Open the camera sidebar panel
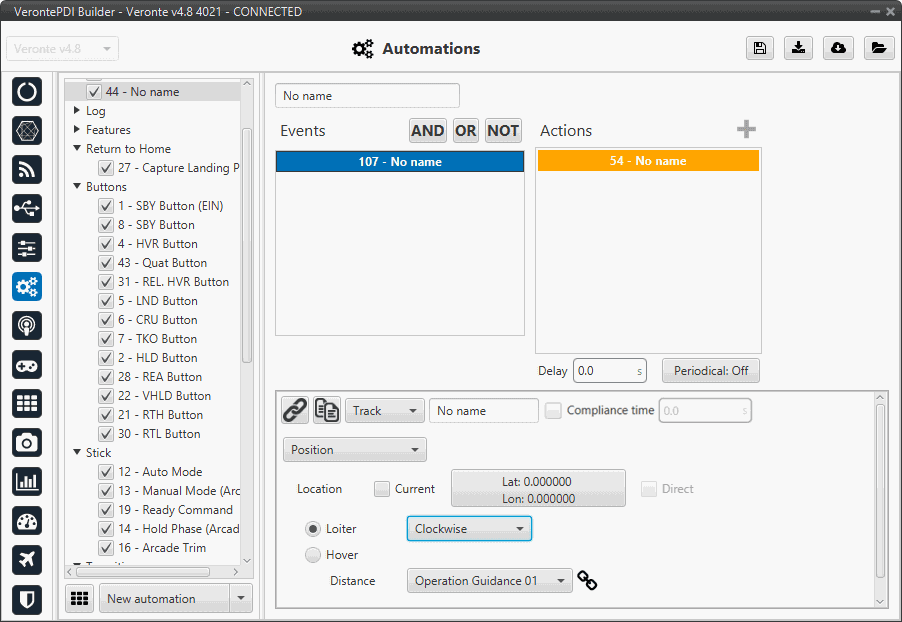Viewport: 902px width, 622px height. [x=27, y=442]
